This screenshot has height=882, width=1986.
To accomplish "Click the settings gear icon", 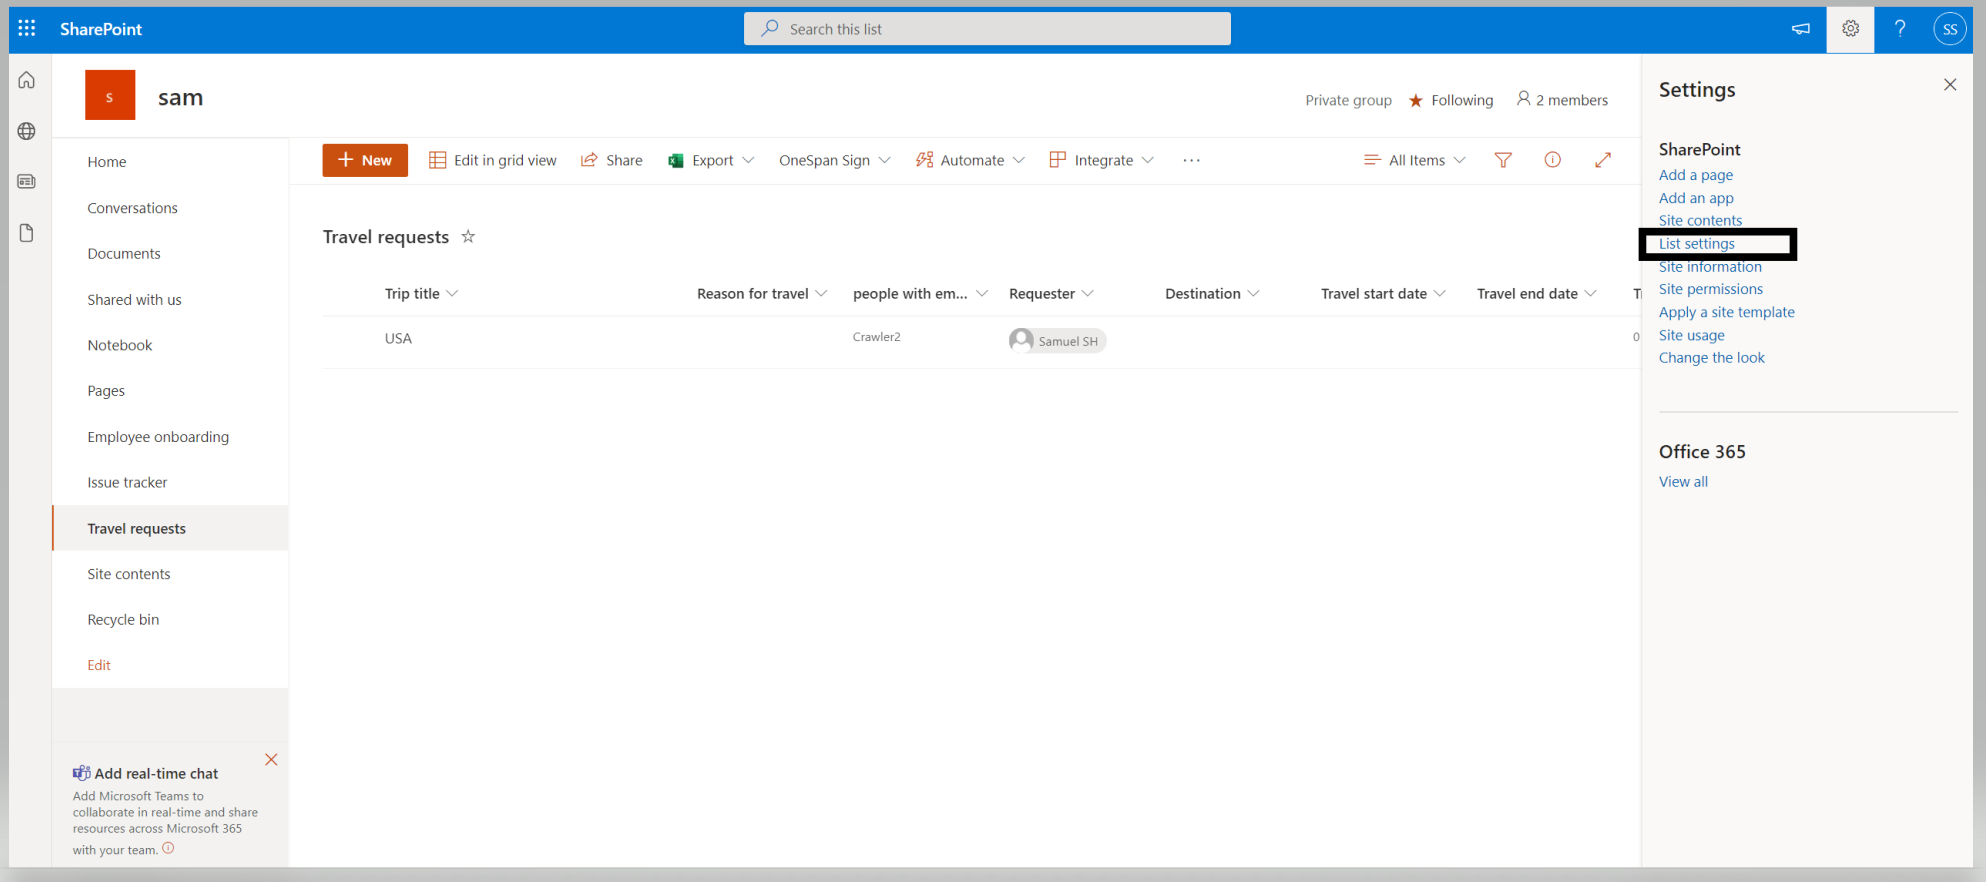I will click(x=1850, y=29).
